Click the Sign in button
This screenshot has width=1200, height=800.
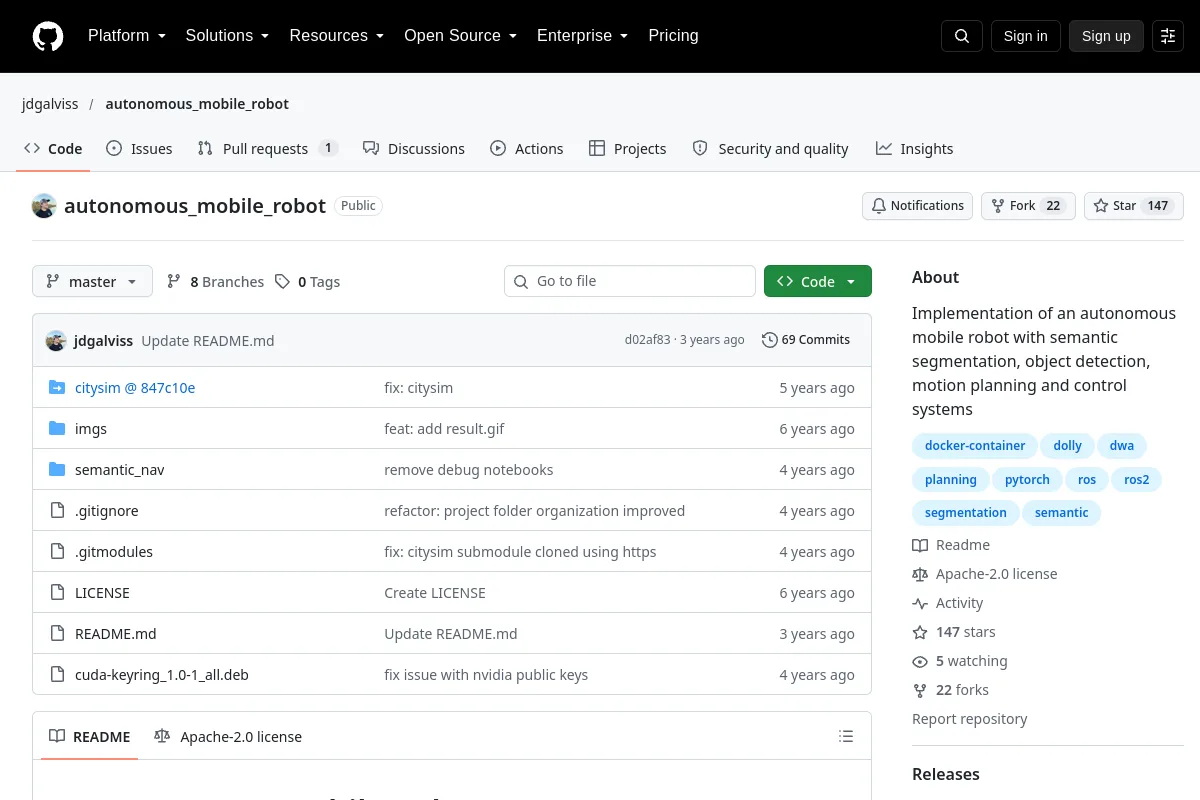pyautogui.click(x=1025, y=36)
